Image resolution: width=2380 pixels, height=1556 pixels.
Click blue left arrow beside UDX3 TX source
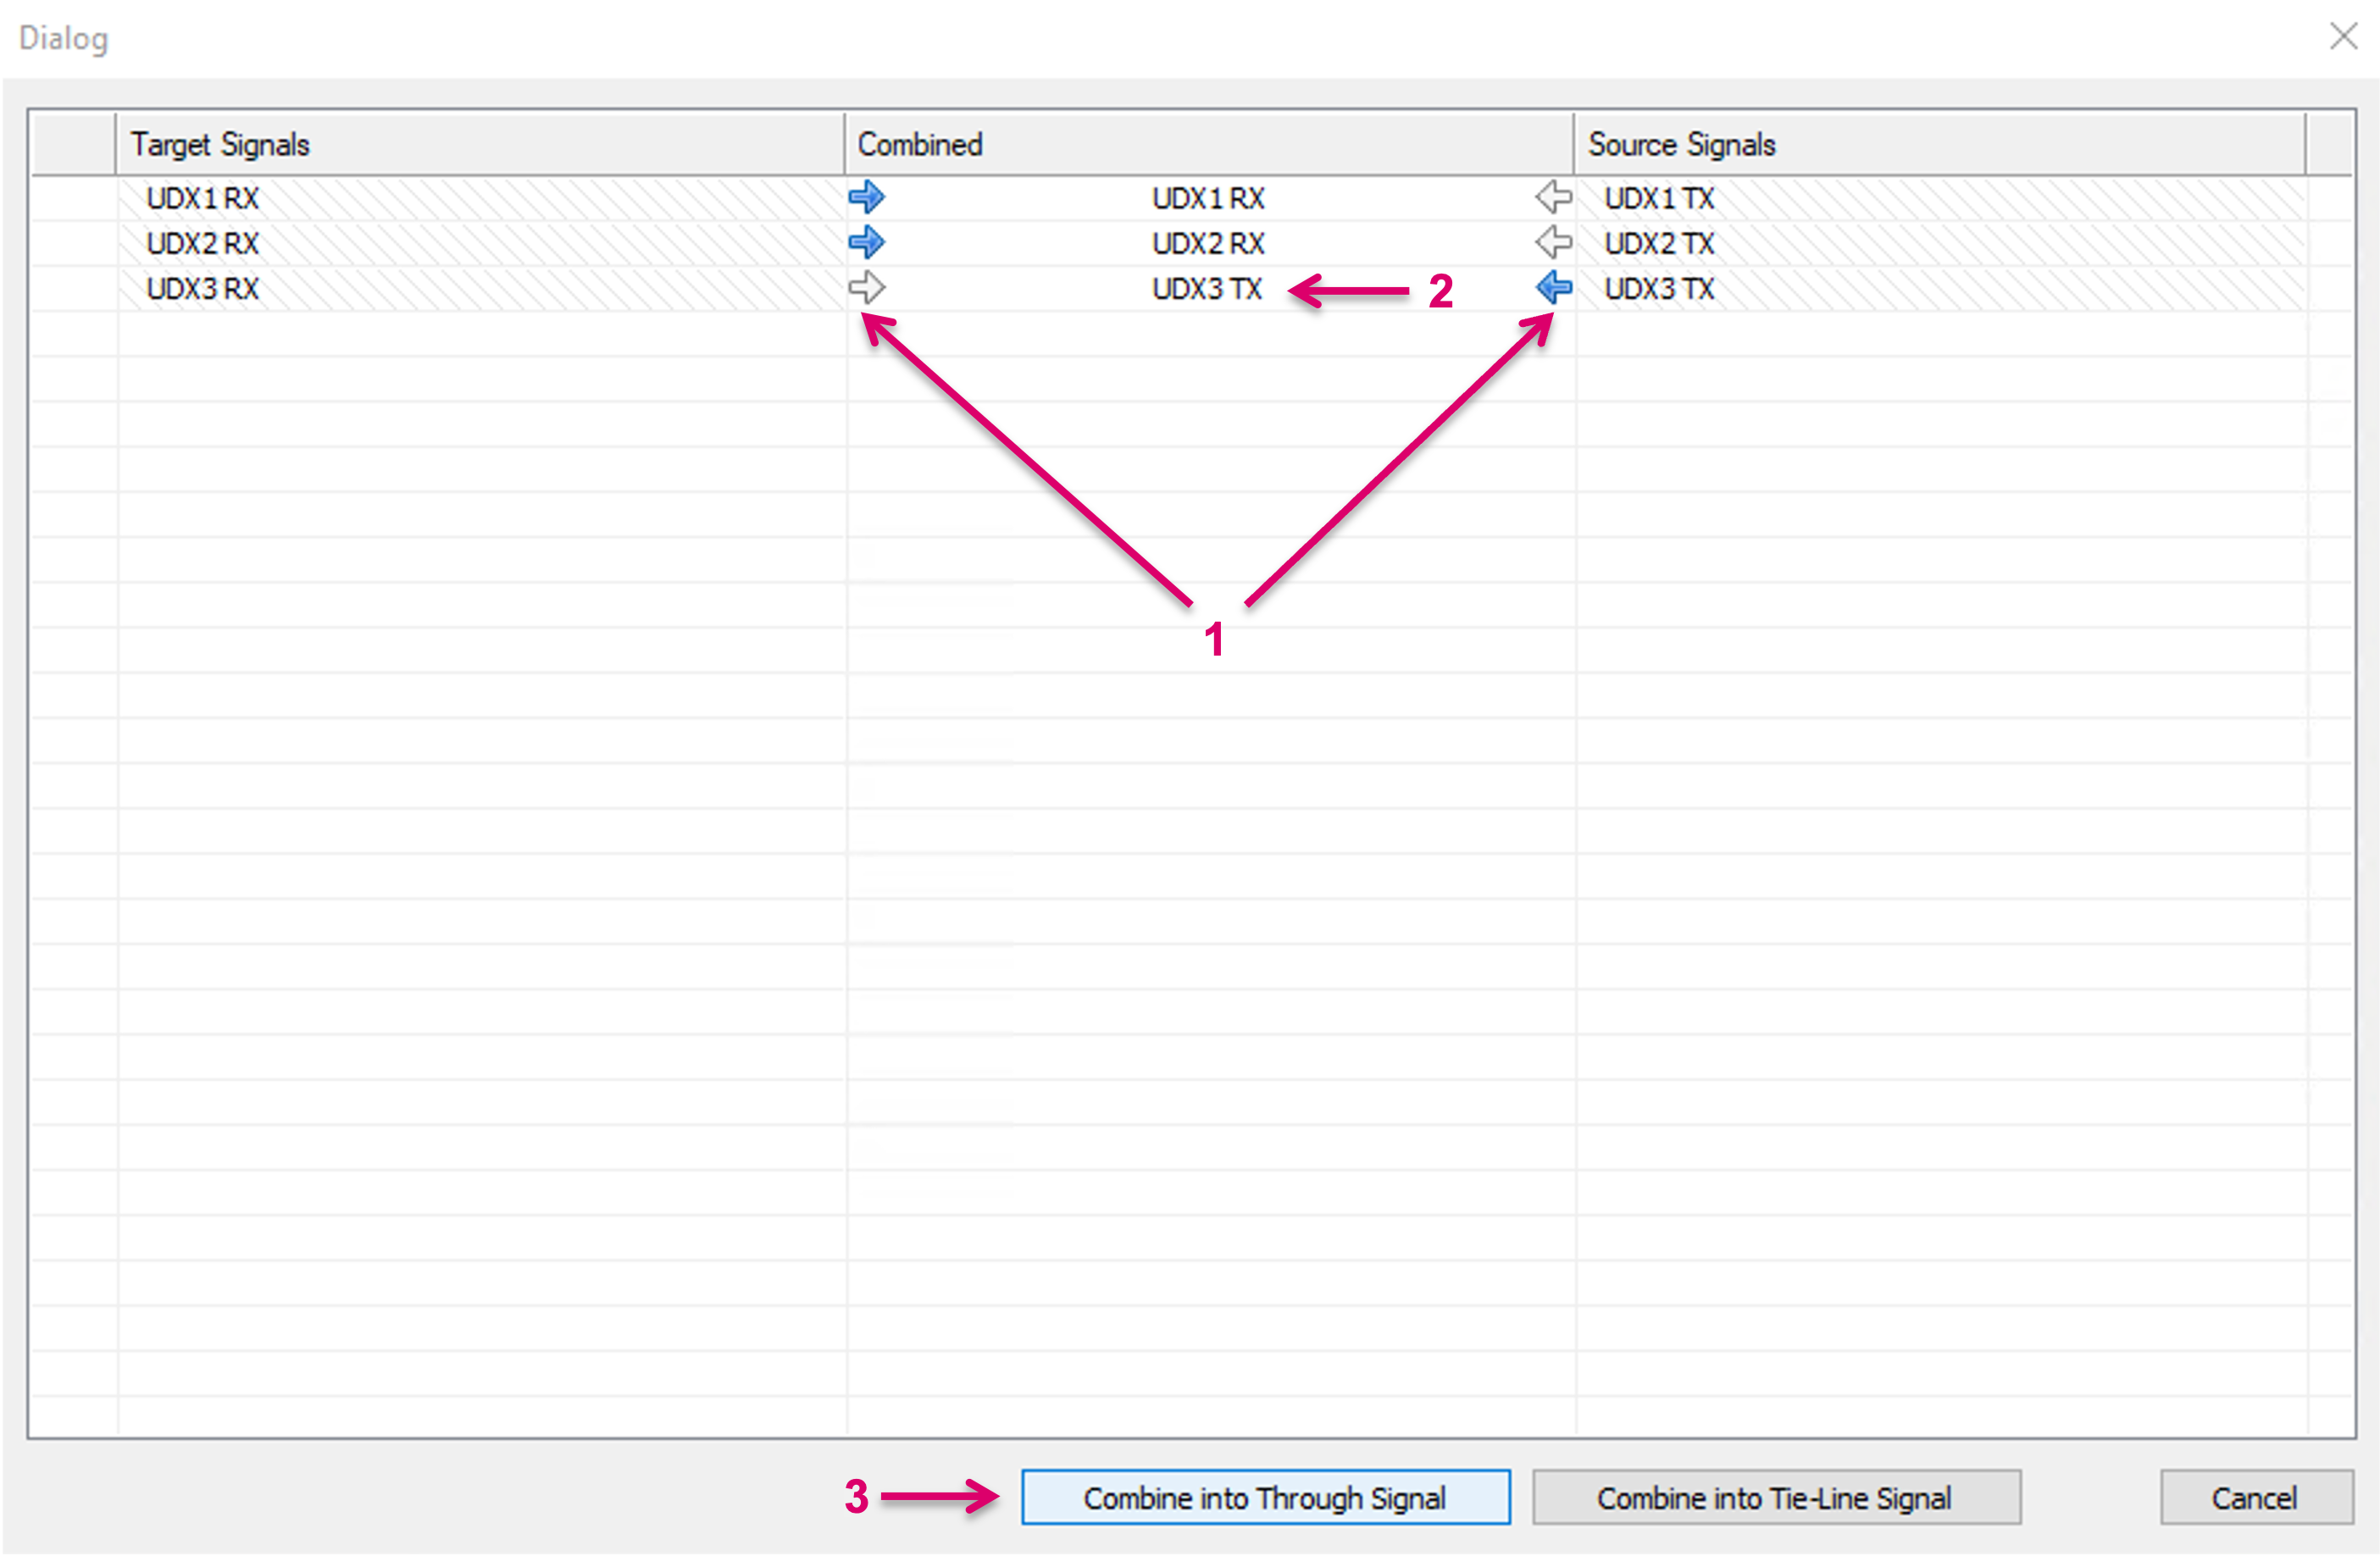pos(1553,288)
